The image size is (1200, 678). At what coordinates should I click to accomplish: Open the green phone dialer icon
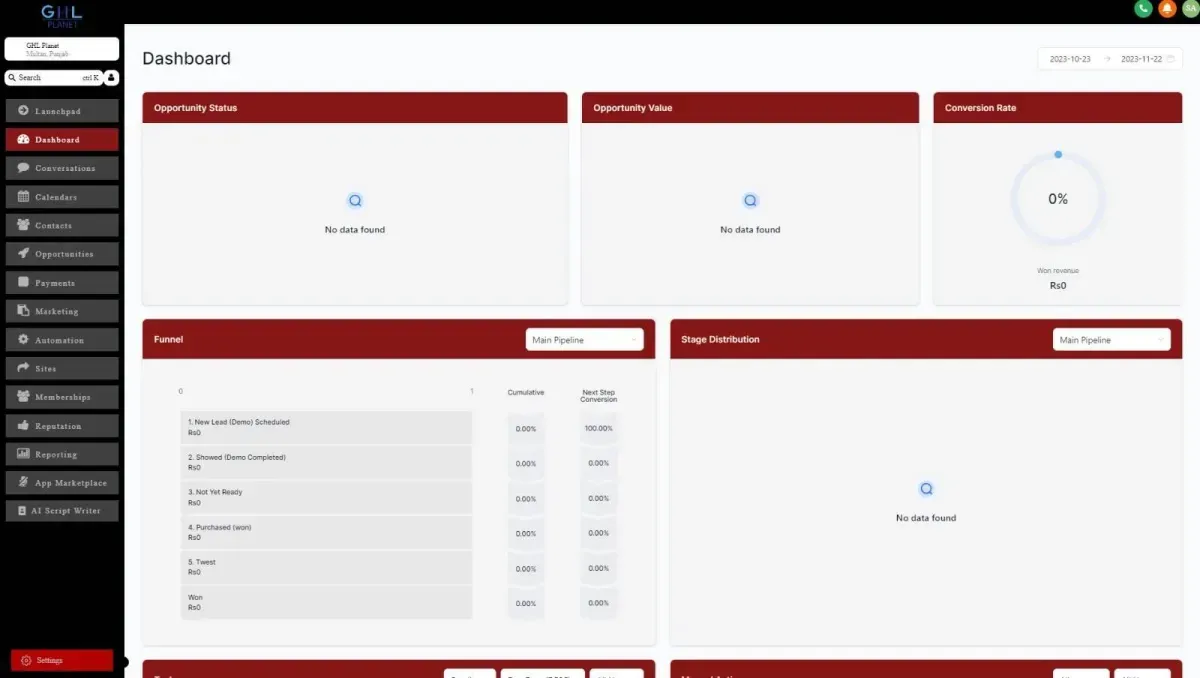1143,8
